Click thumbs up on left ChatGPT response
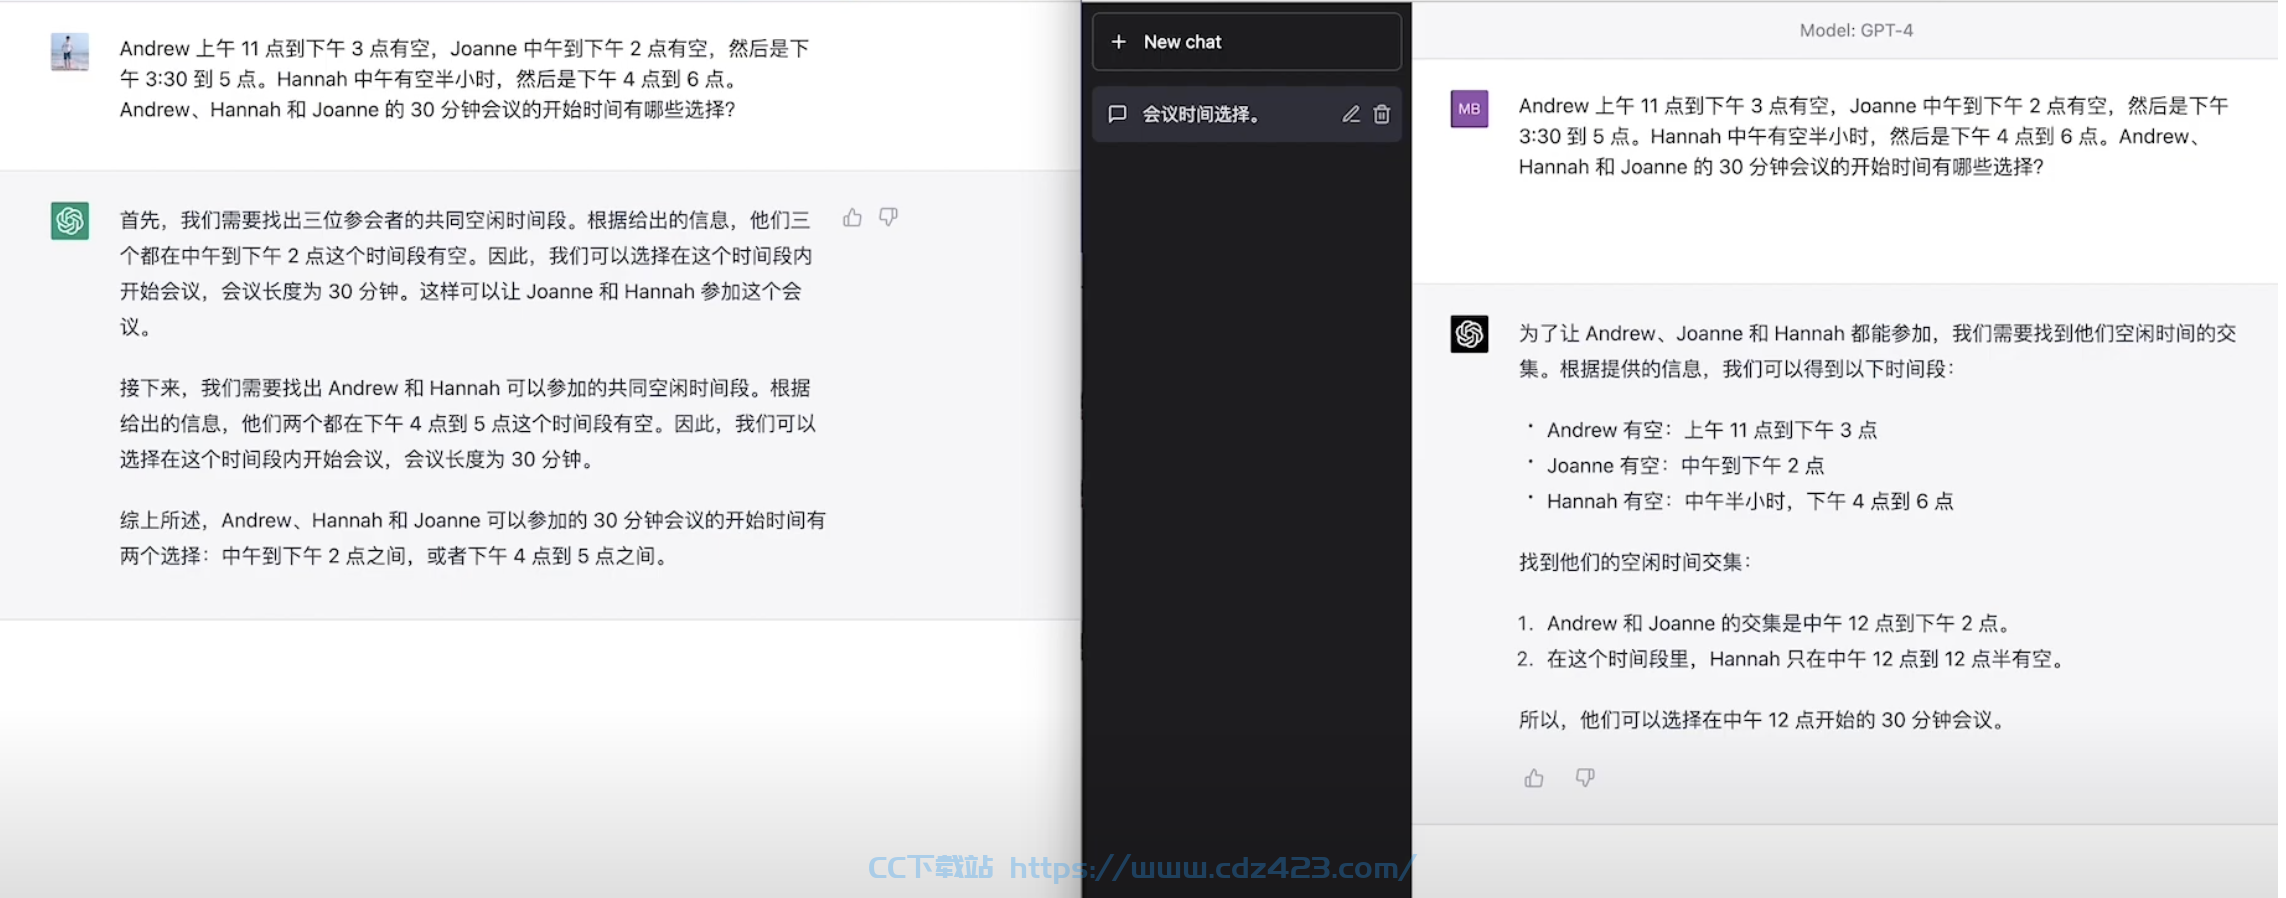The height and width of the screenshot is (898, 2286). click(852, 218)
